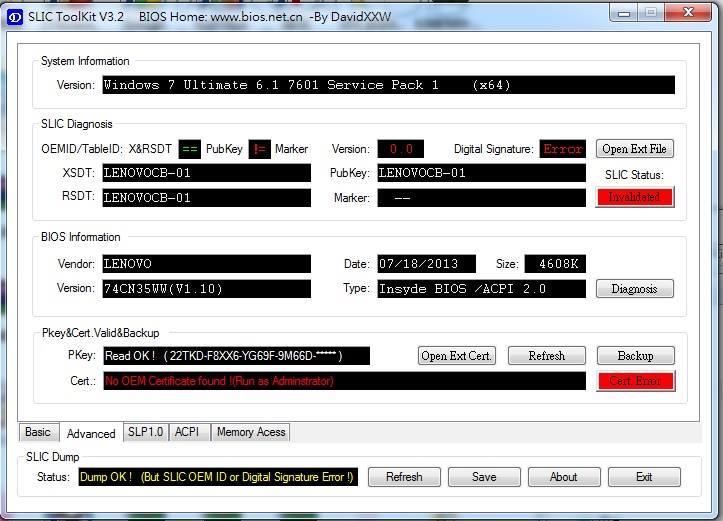723x521 pixels.
Task: Select the ACPI tab
Action: (x=190, y=432)
